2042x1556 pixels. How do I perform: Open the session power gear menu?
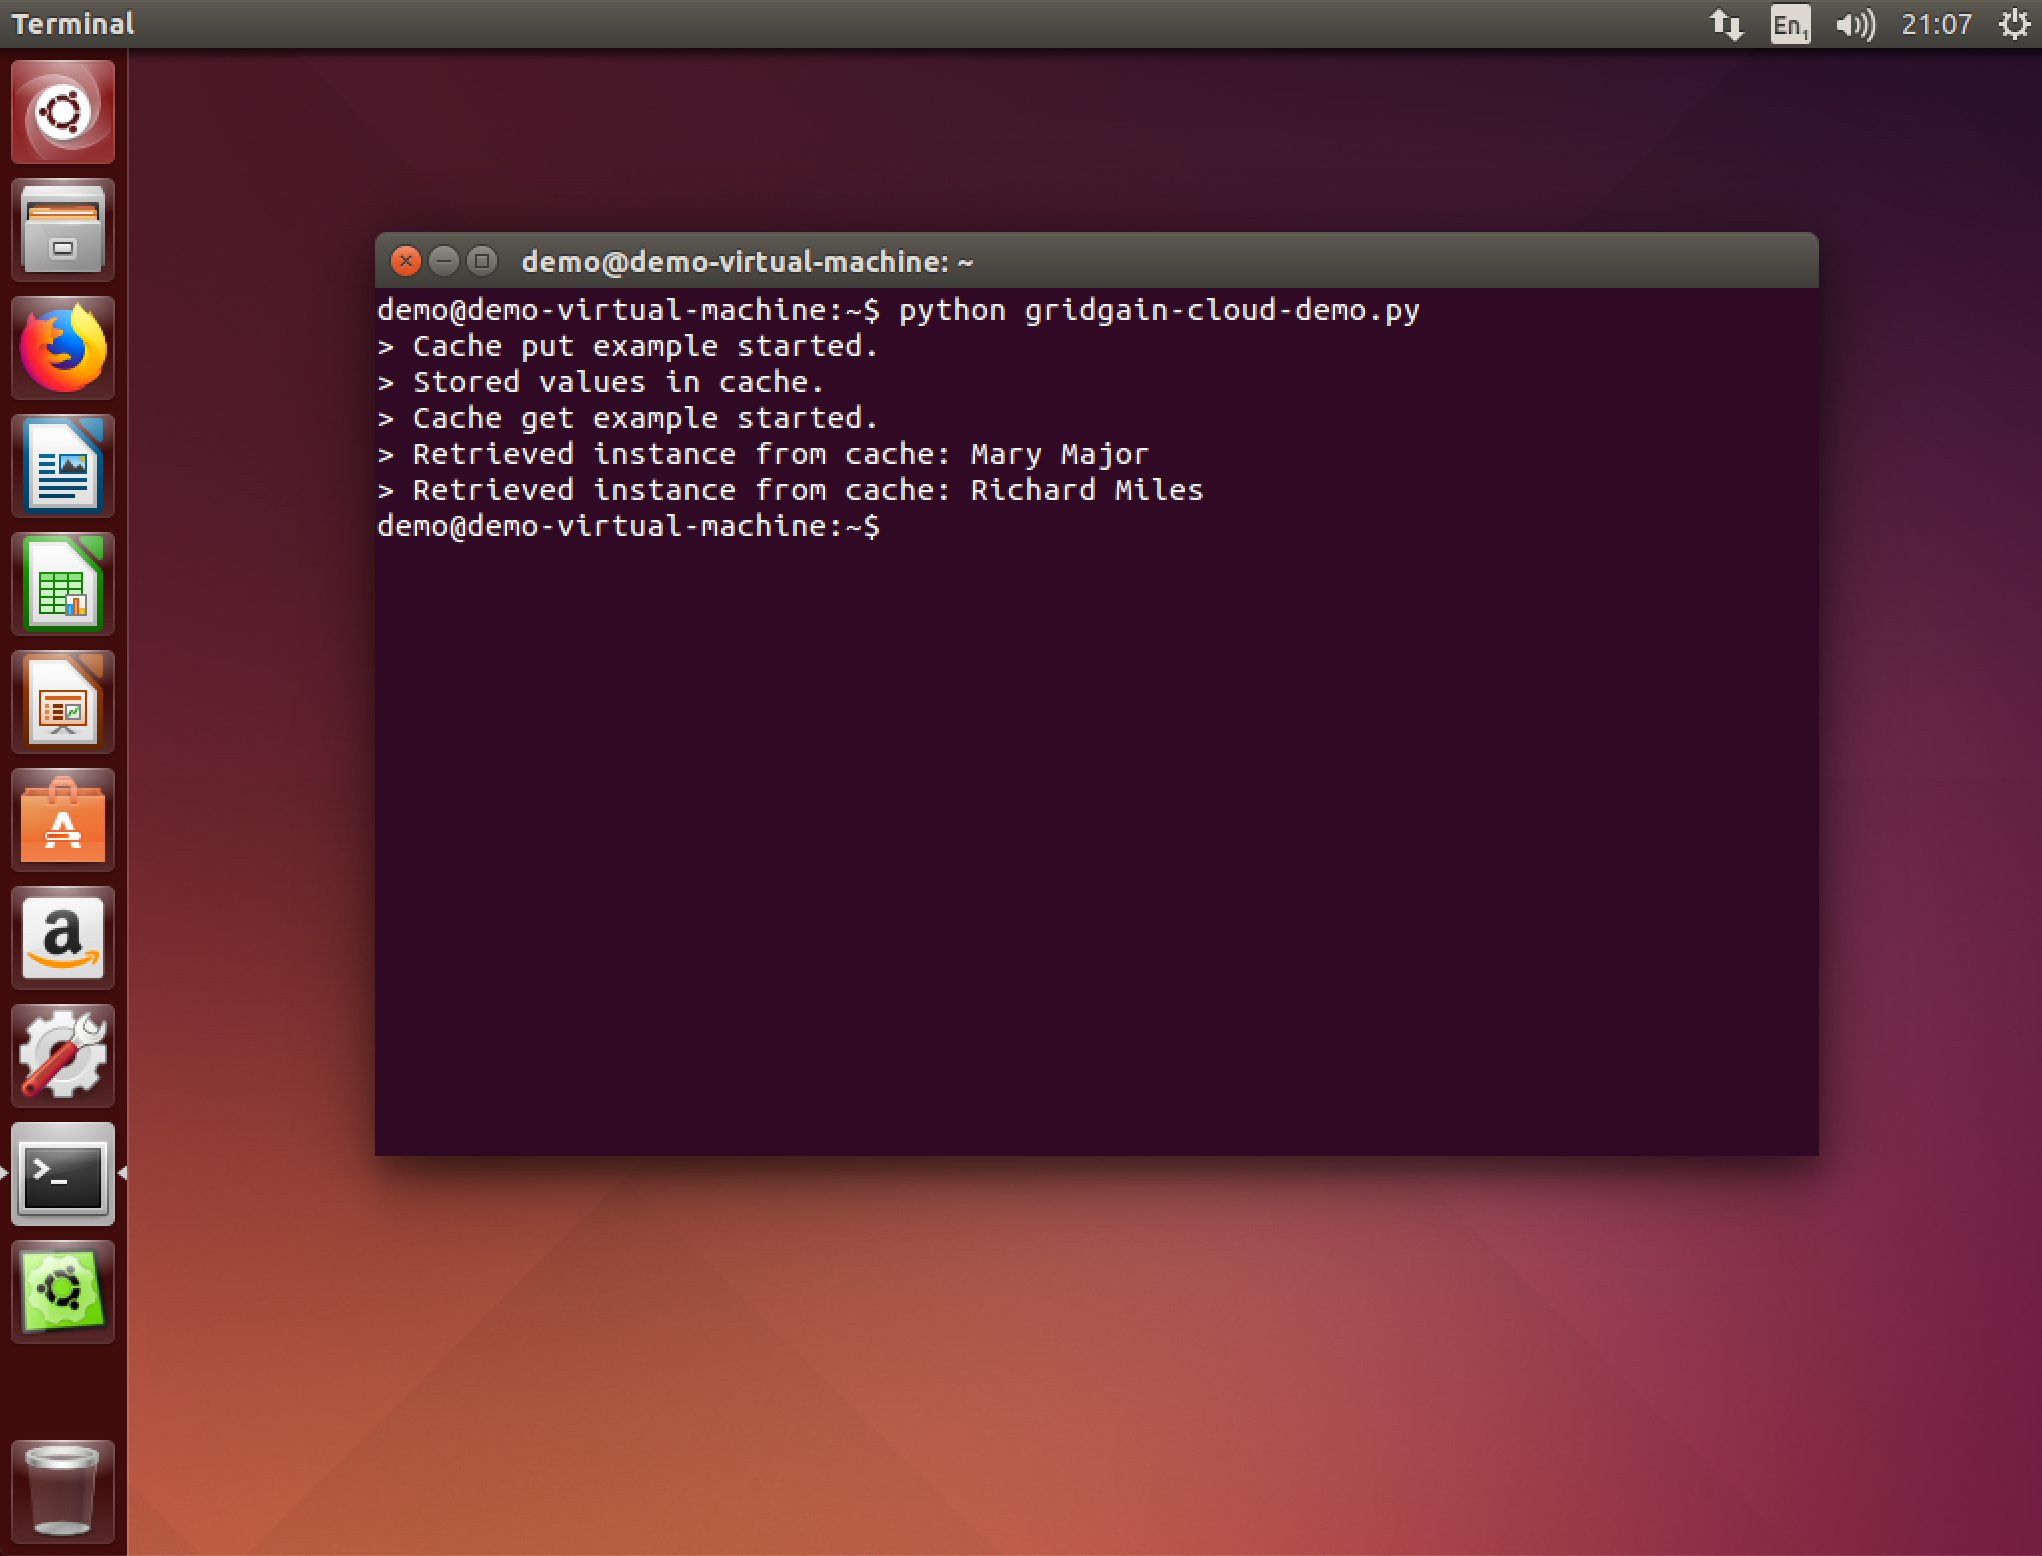pos(2014,24)
